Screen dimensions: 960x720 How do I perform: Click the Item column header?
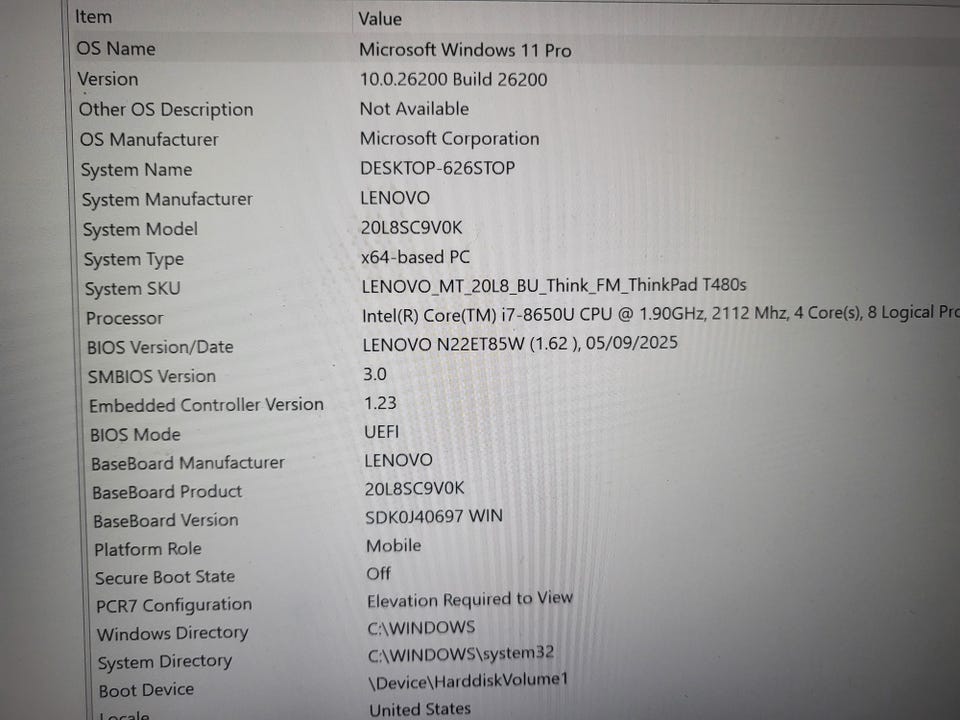(94, 17)
